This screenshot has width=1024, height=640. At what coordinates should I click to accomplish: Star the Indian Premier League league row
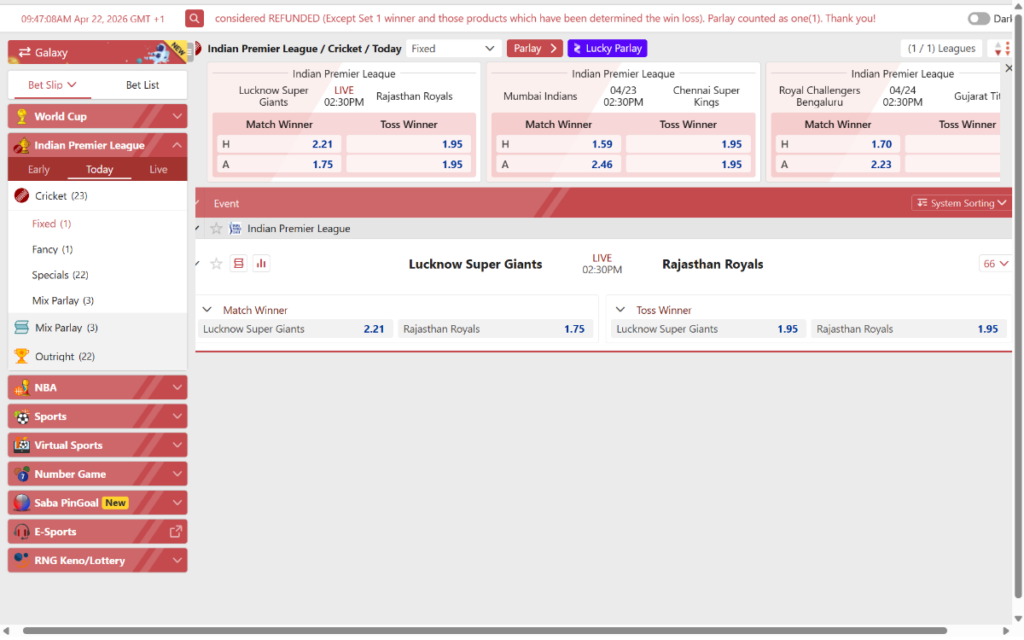pyautogui.click(x=216, y=229)
